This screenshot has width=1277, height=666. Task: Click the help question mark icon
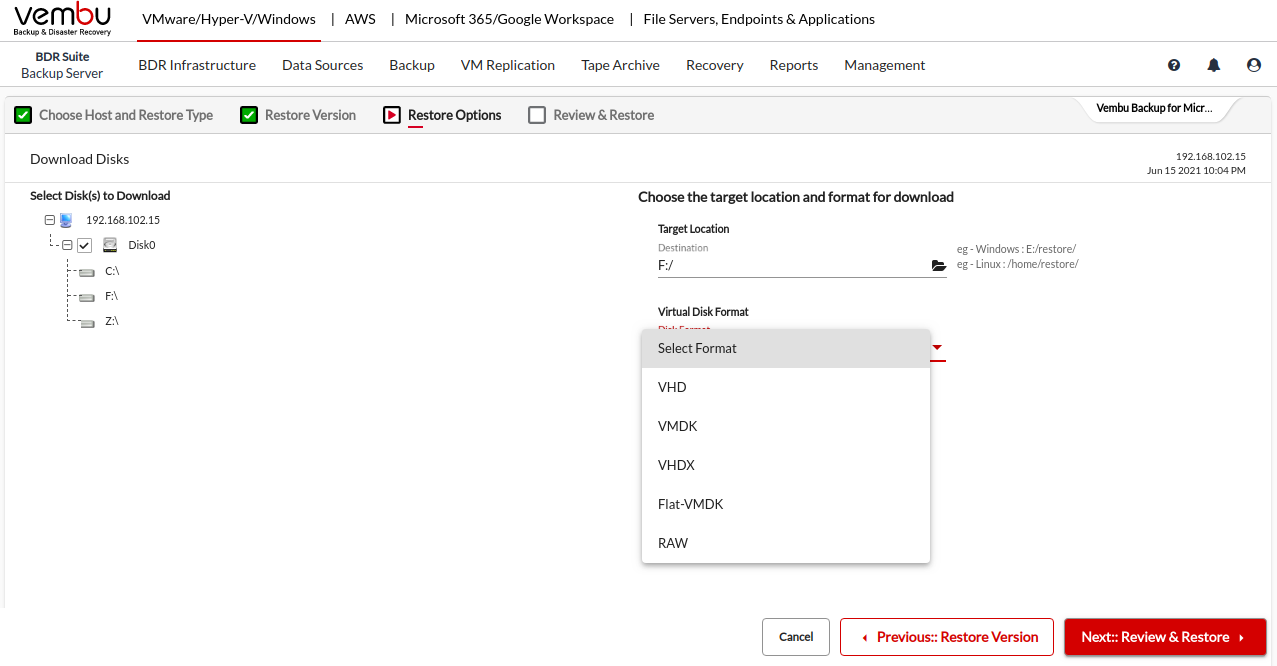(1174, 65)
